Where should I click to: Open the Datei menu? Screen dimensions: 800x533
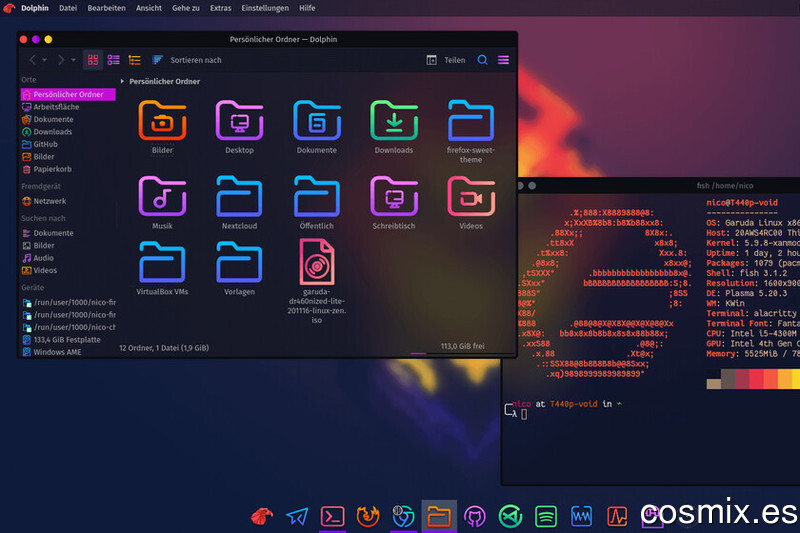68,8
